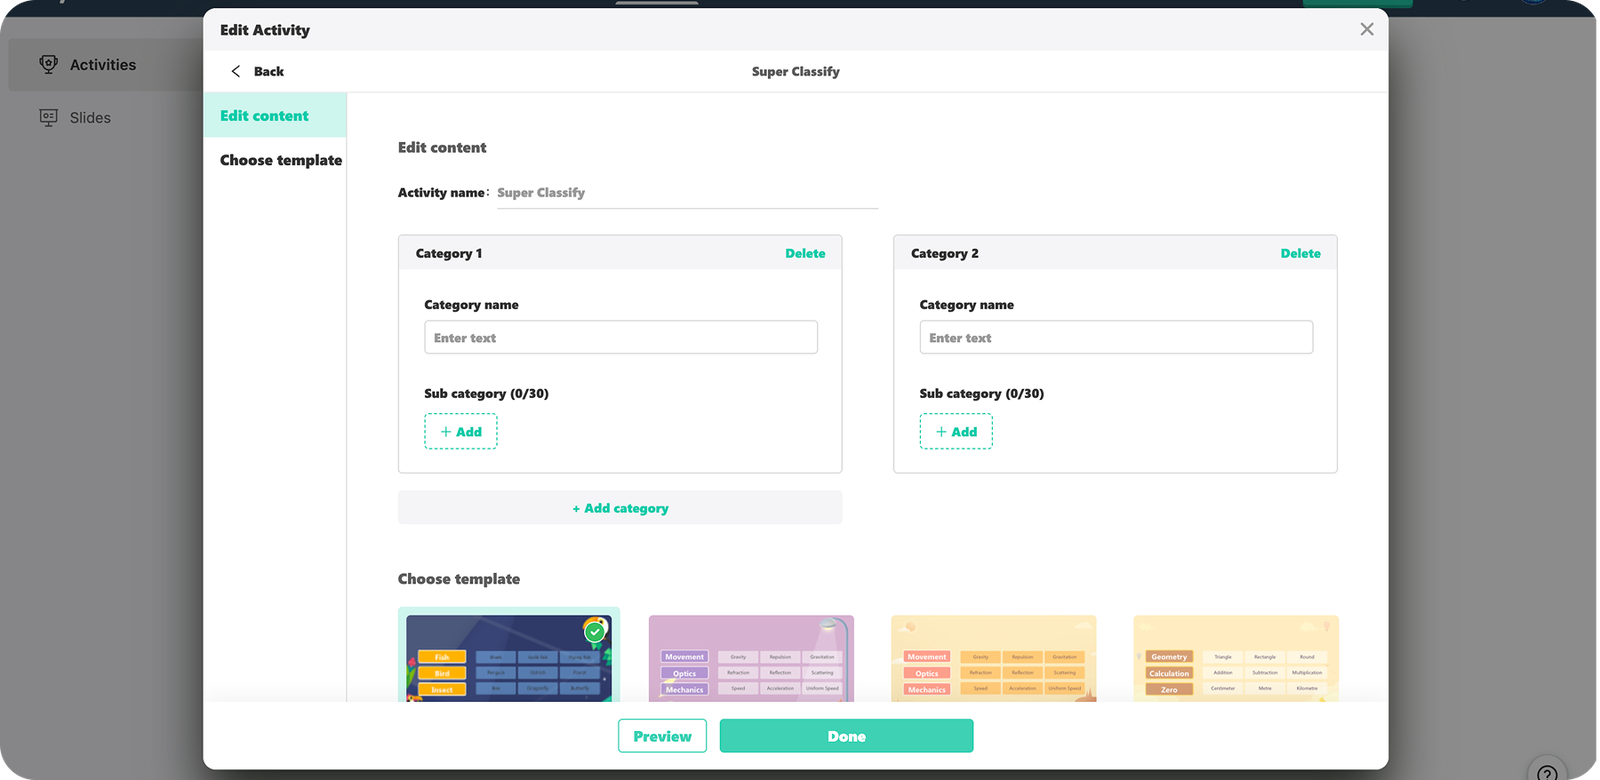Pick the orange Movement template thumbnail
This screenshot has height=780, width=1600.
coord(993,658)
